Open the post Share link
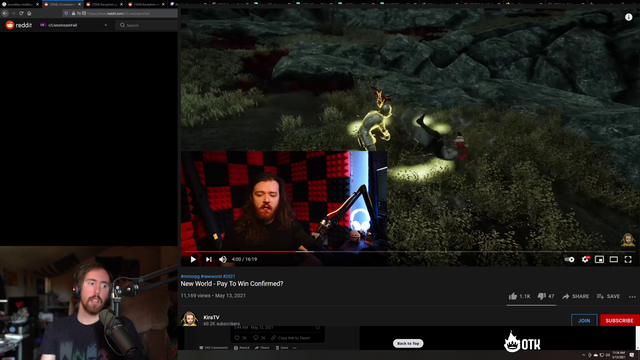640x360 pixels. (262, 348)
